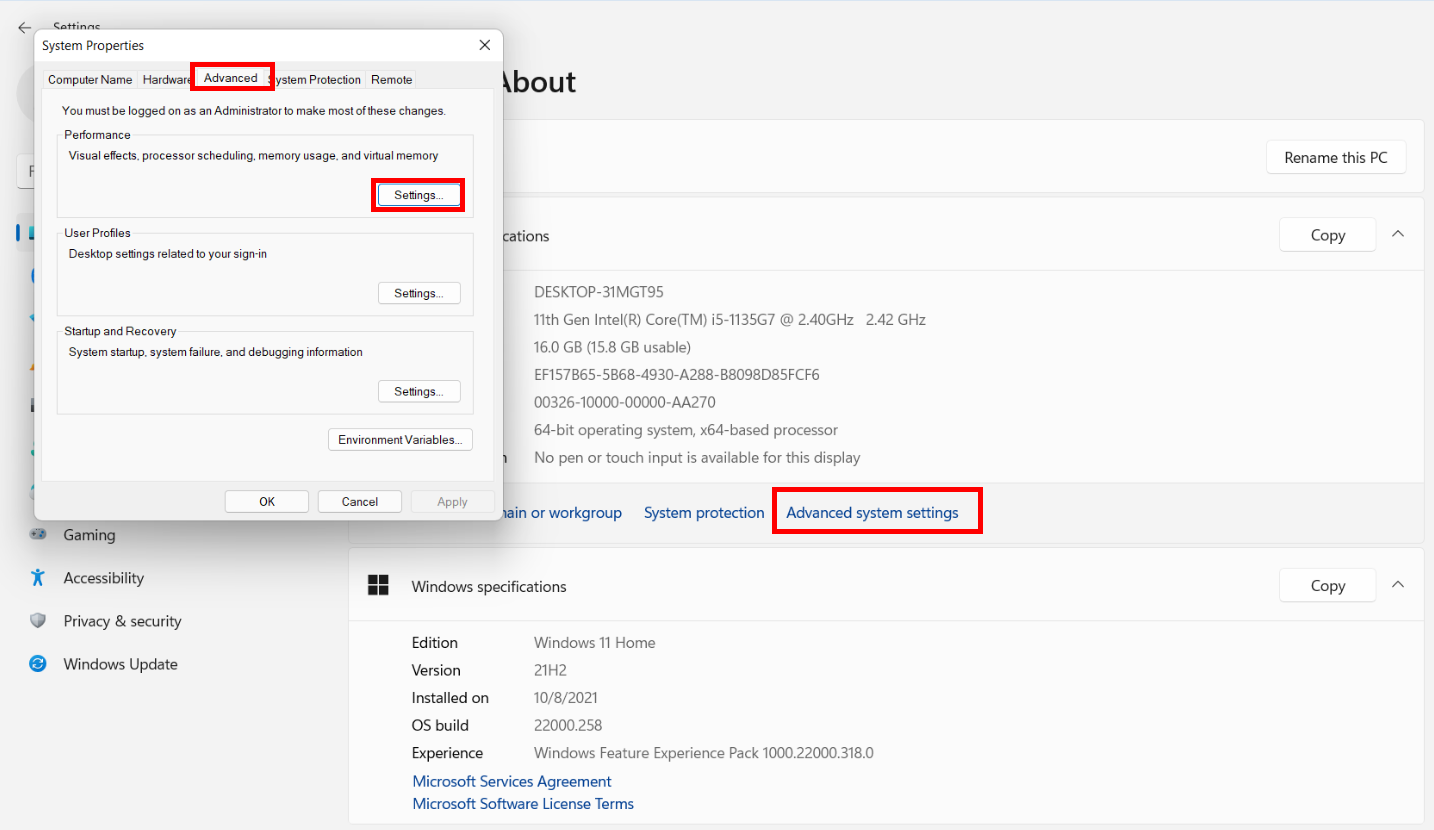Open Environment Variables dialog
Screen dimensions: 1434x830
pos(400,440)
